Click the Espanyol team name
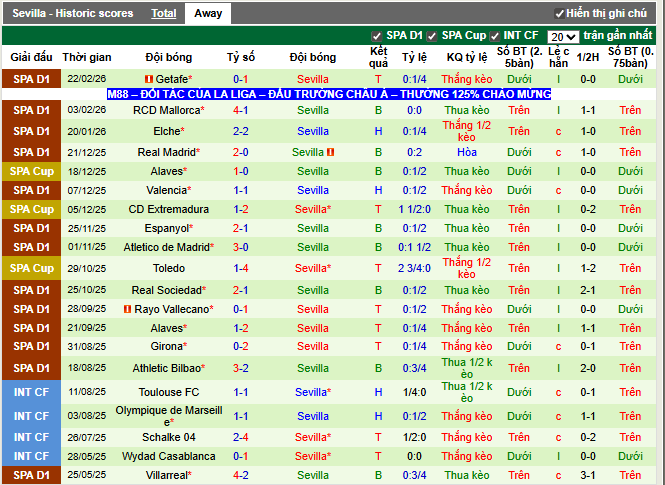665x485 pixels. coord(167,229)
